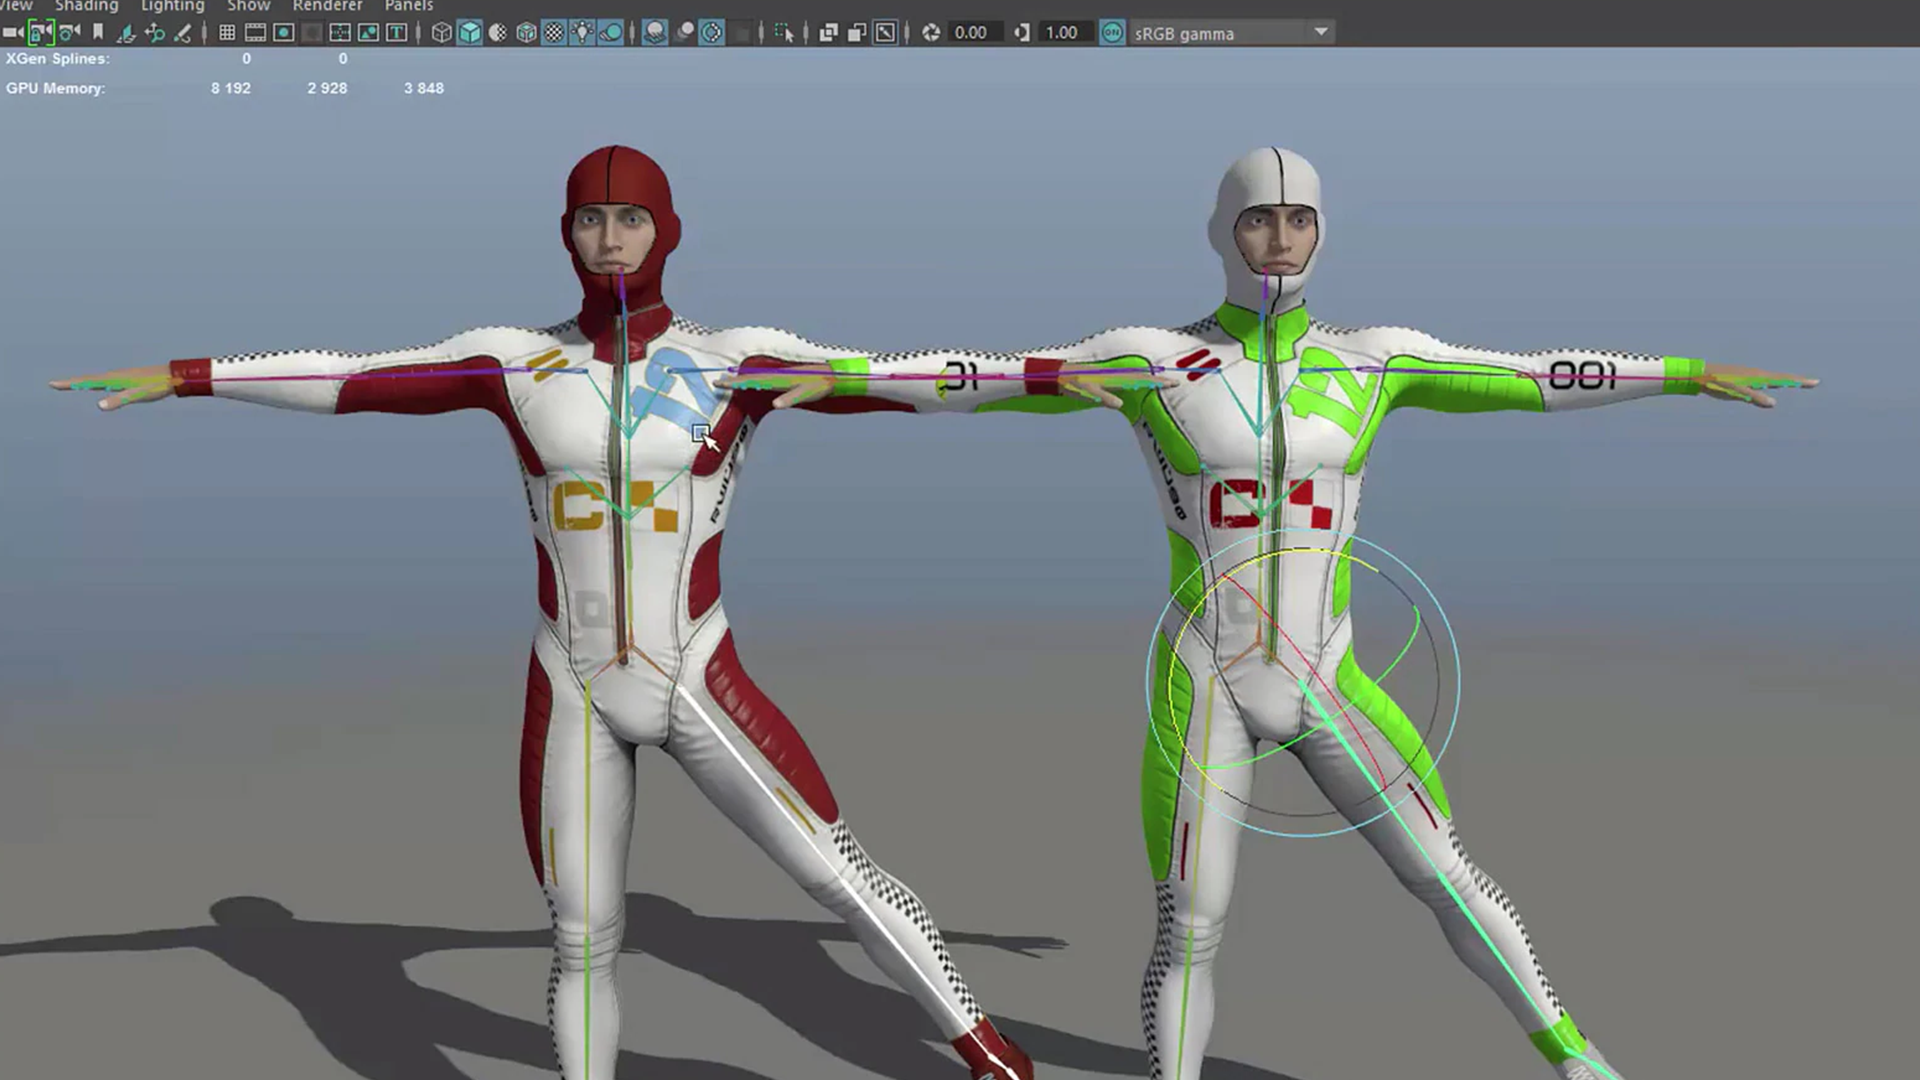
Task: Click the gamma reset icon
Action: pos(1021,33)
